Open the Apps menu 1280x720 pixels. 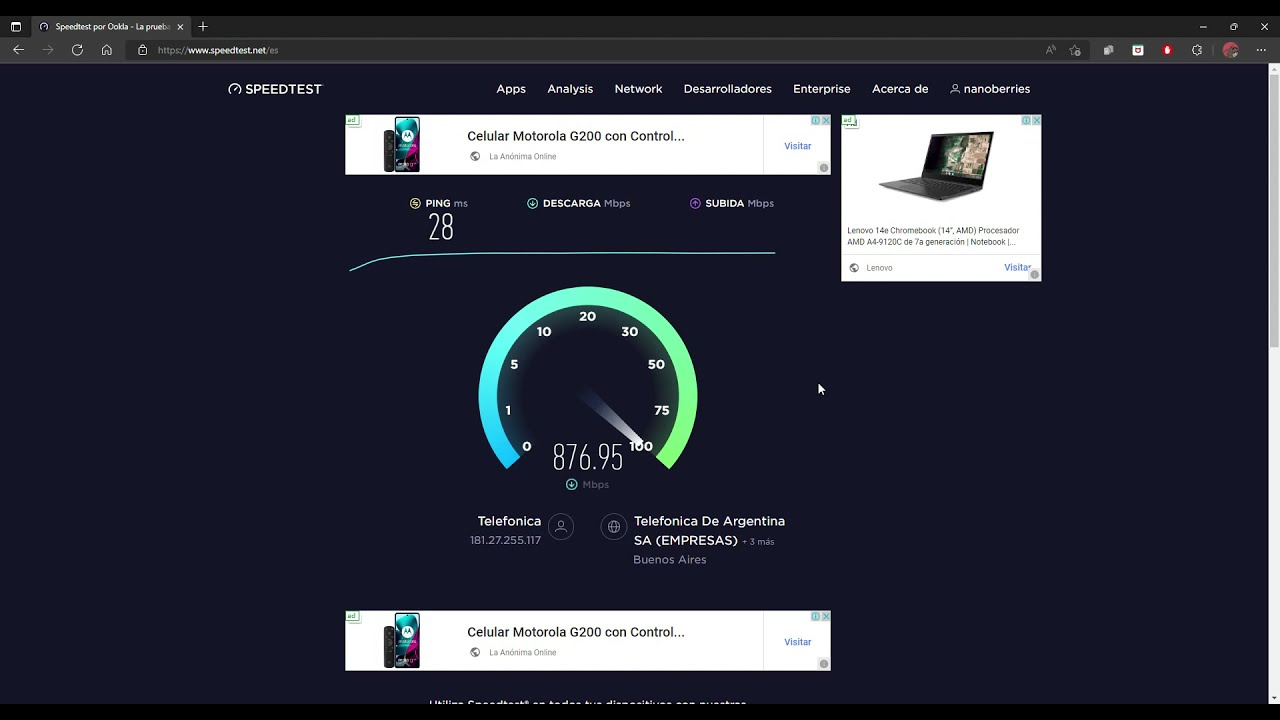[511, 89]
